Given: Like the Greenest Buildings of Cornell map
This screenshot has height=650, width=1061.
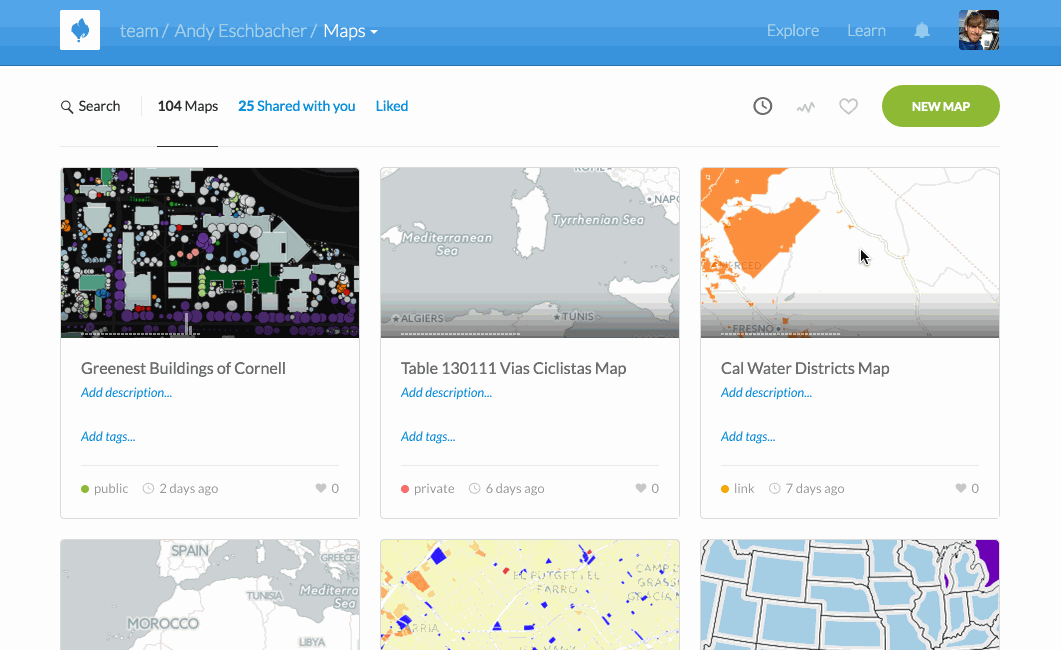Looking at the screenshot, I should tap(321, 489).
